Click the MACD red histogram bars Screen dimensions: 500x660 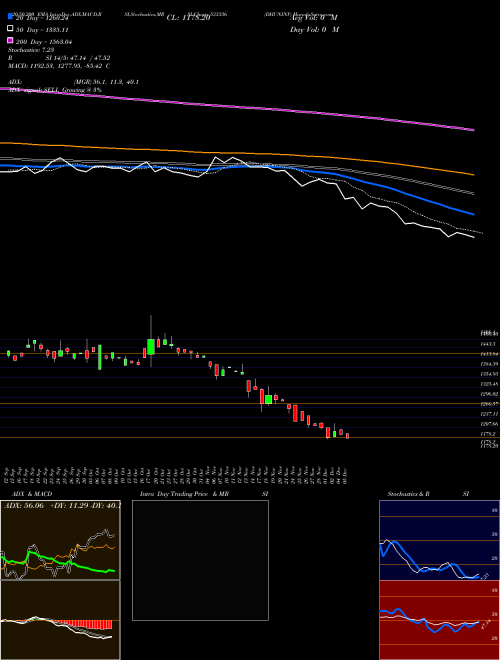85,625
